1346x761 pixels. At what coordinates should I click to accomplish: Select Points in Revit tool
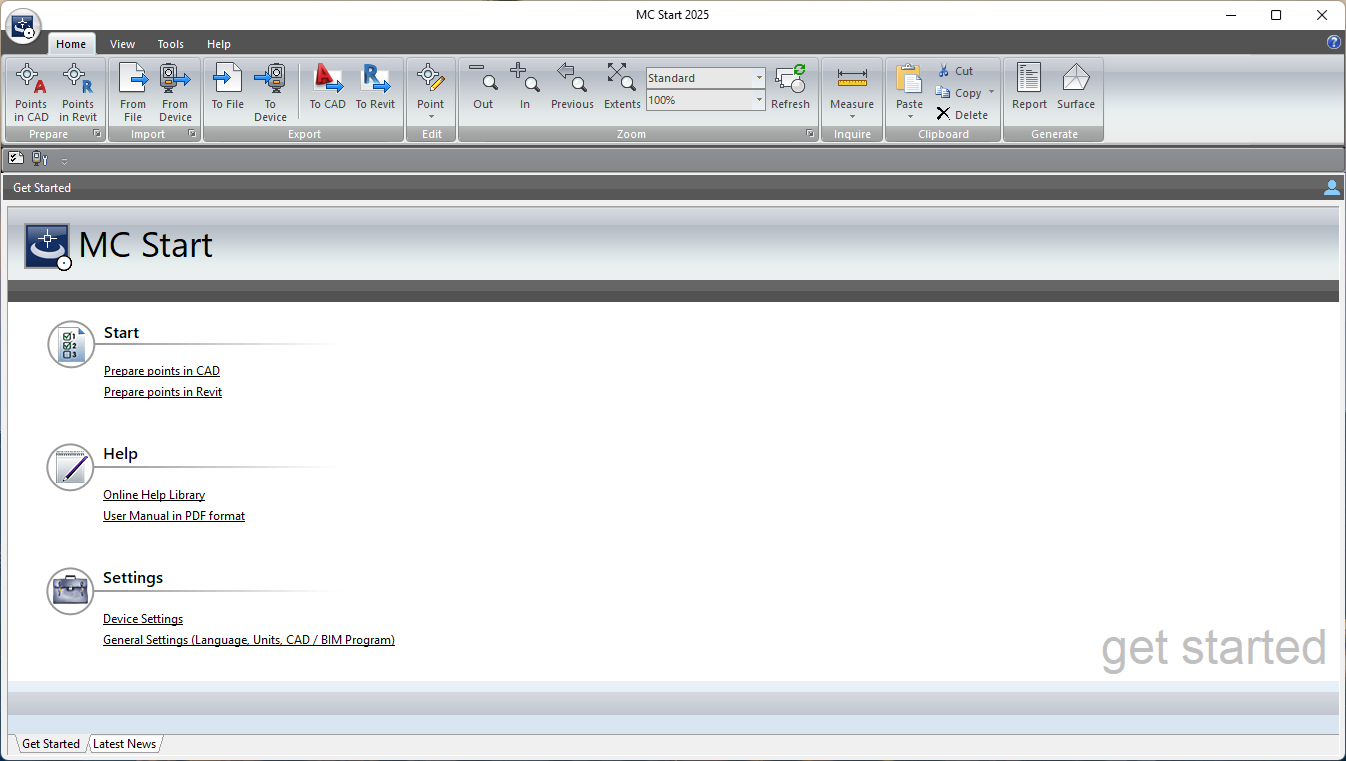click(x=78, y=92)
